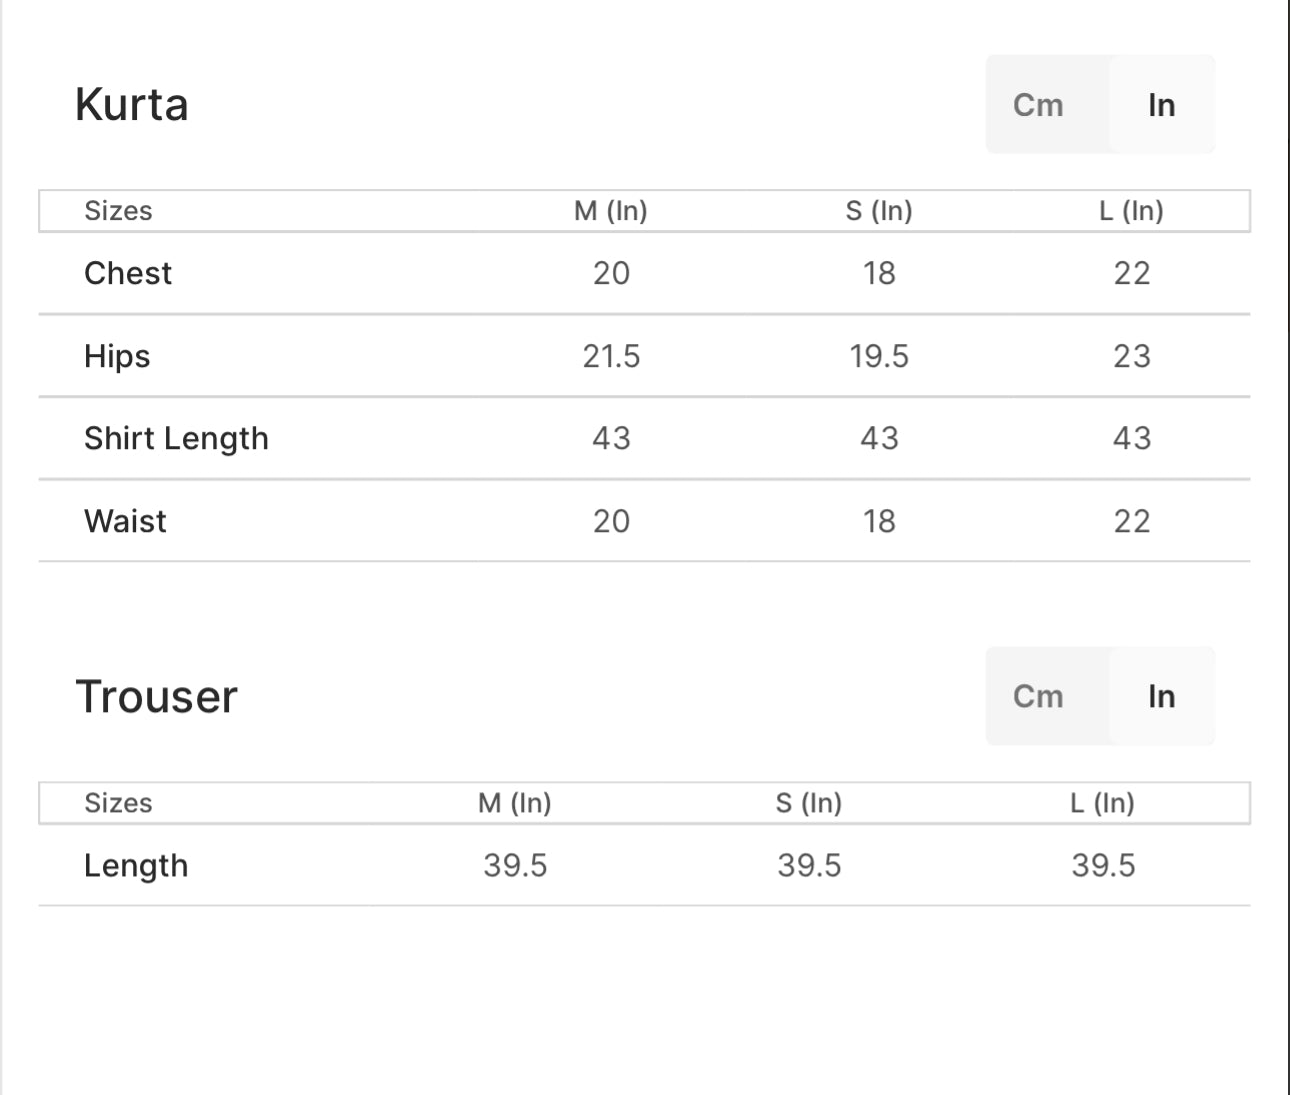Select In unit for Kurta table

tap(1161, 105)
